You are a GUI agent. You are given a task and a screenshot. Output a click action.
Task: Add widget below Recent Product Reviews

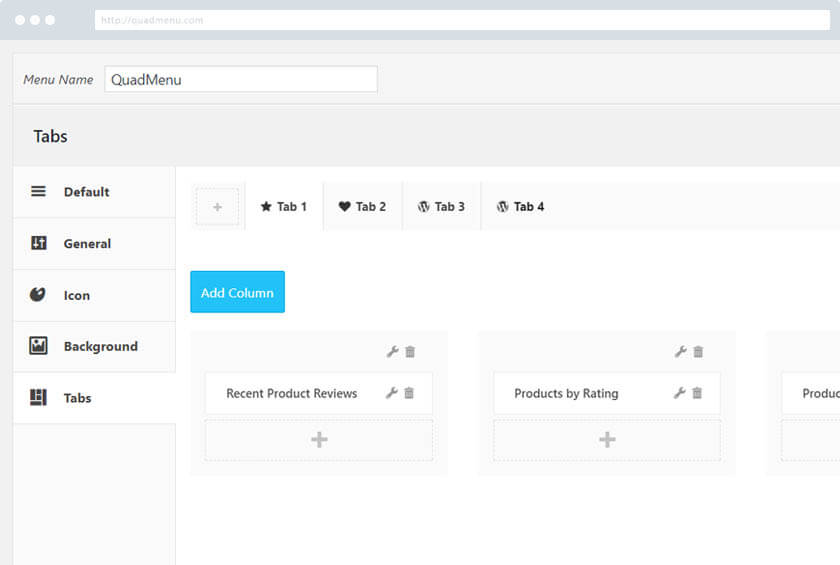[x=319, y=440]
